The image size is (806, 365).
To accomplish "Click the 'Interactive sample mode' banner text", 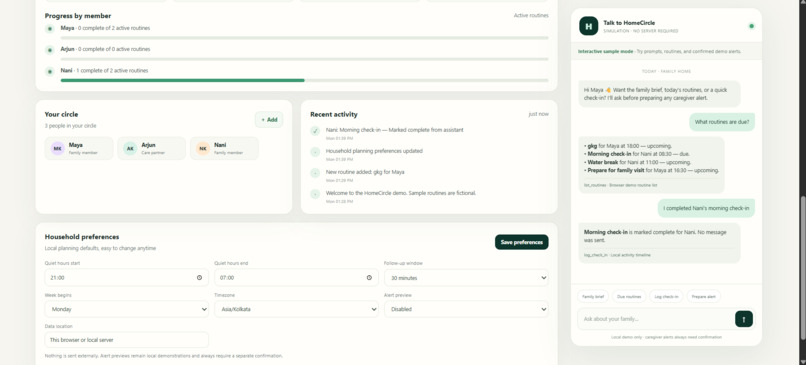I will click(x=606, y=51).
